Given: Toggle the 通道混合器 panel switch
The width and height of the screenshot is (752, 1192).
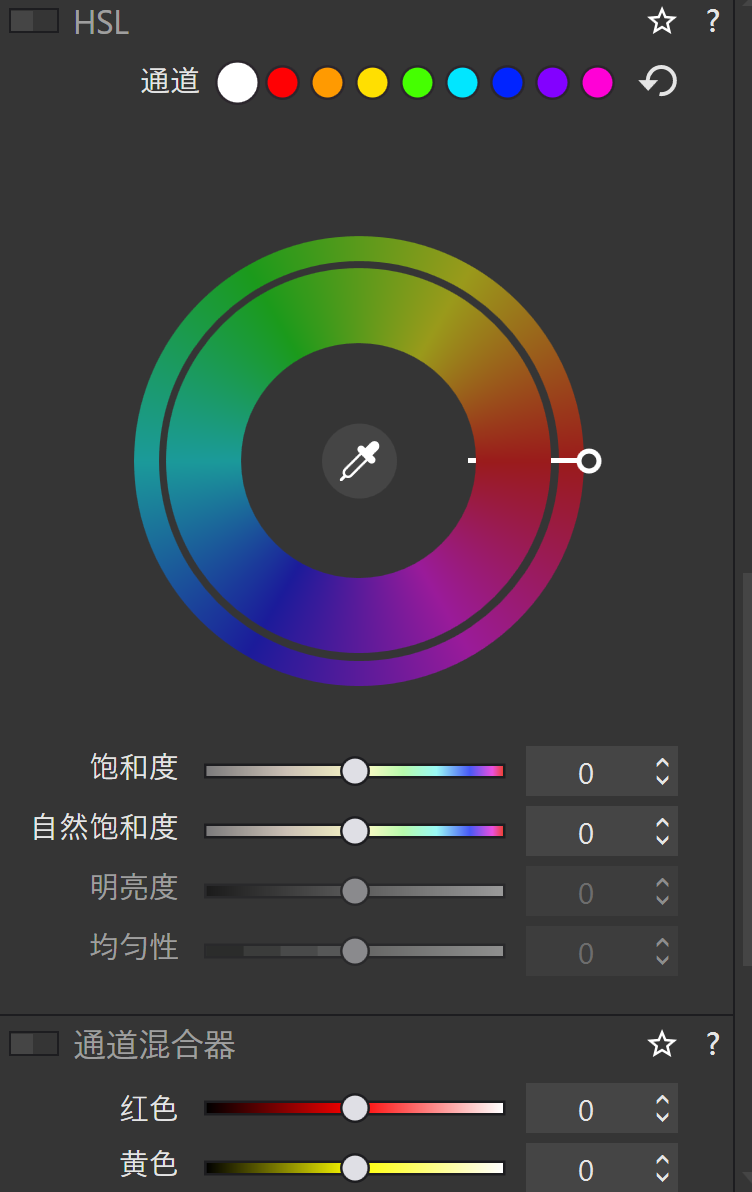Looking at the screenshot, I should pyautogui.click(x=33, y=1044).
